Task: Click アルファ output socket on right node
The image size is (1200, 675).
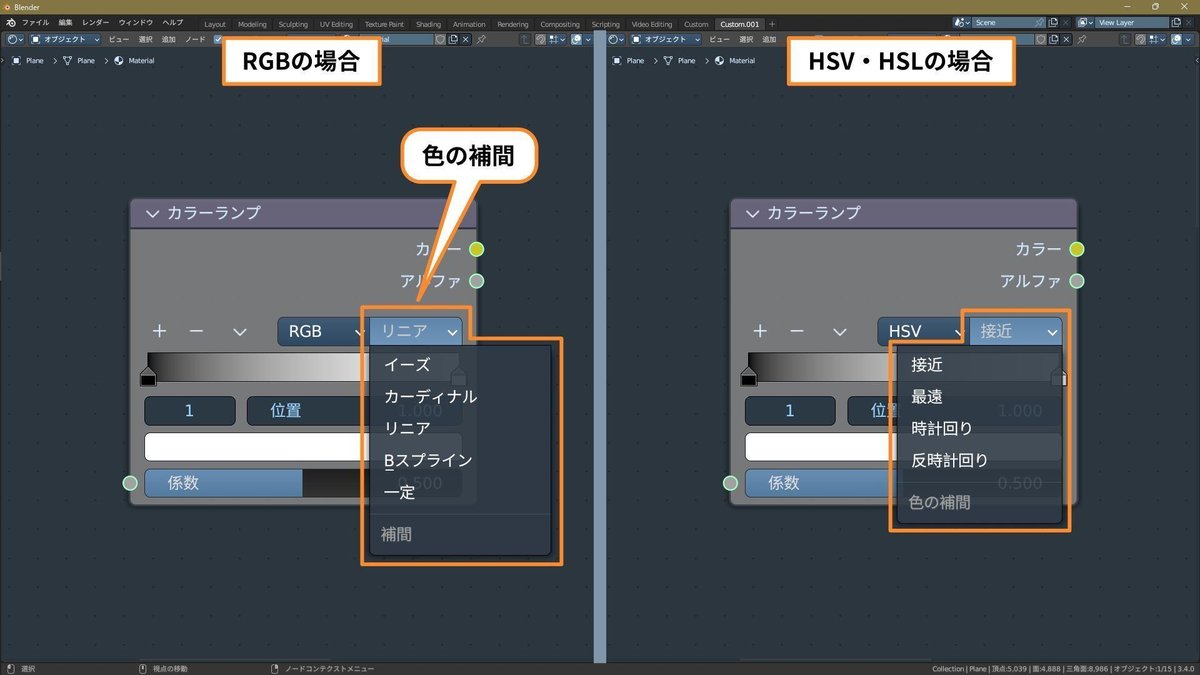Action: (x=1077, y=281)
